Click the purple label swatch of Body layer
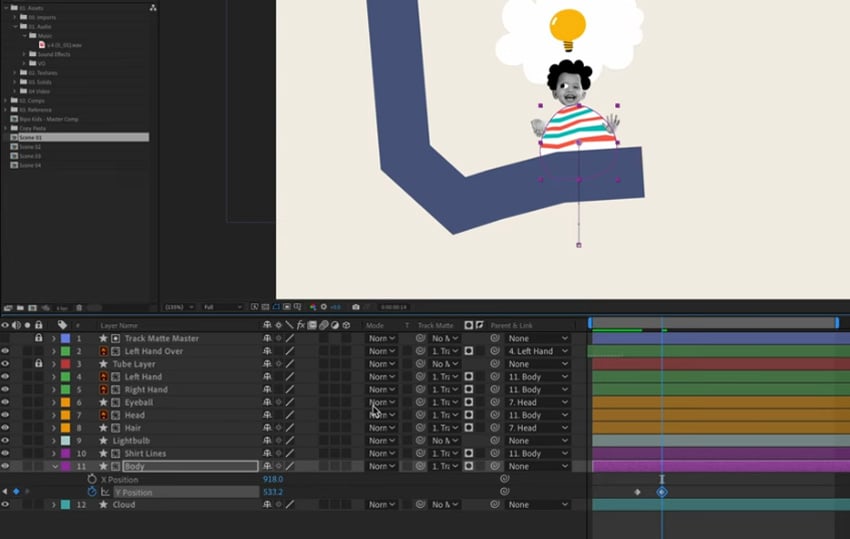This screenshot has height=539, width=850. pyautogui.click(x=65, y=466)
